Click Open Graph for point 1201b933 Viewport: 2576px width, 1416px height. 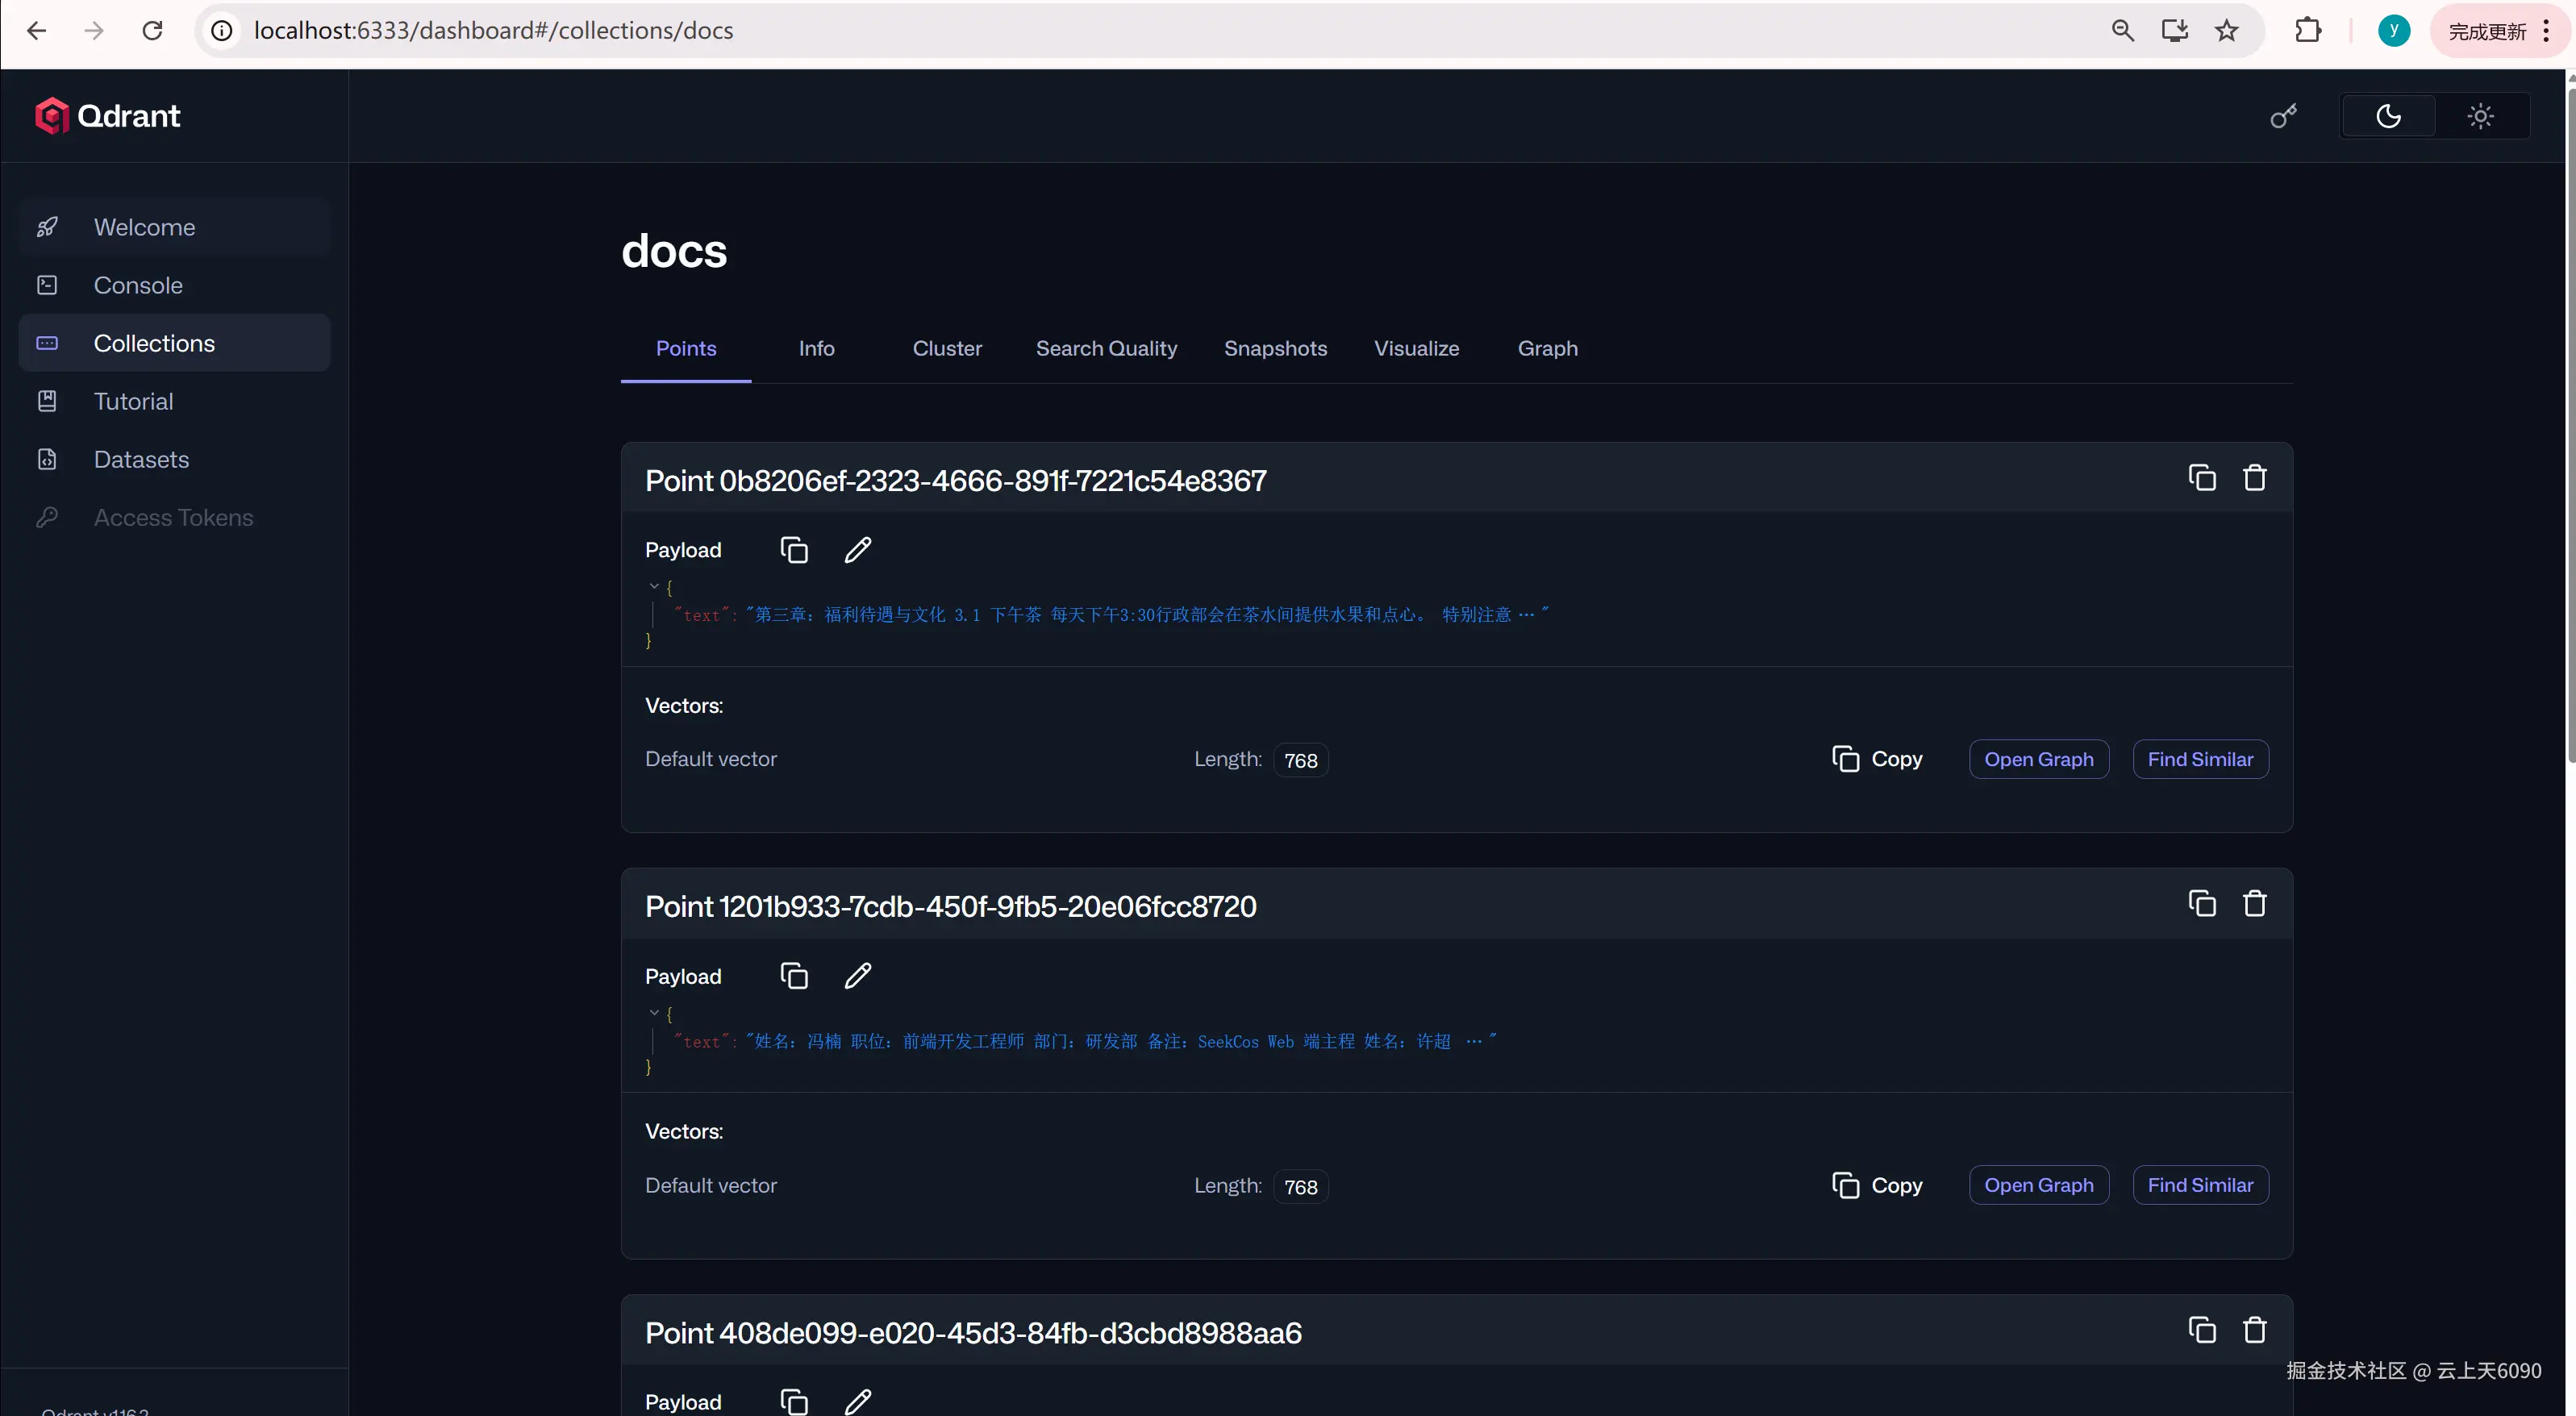tap(2038, 1185)
